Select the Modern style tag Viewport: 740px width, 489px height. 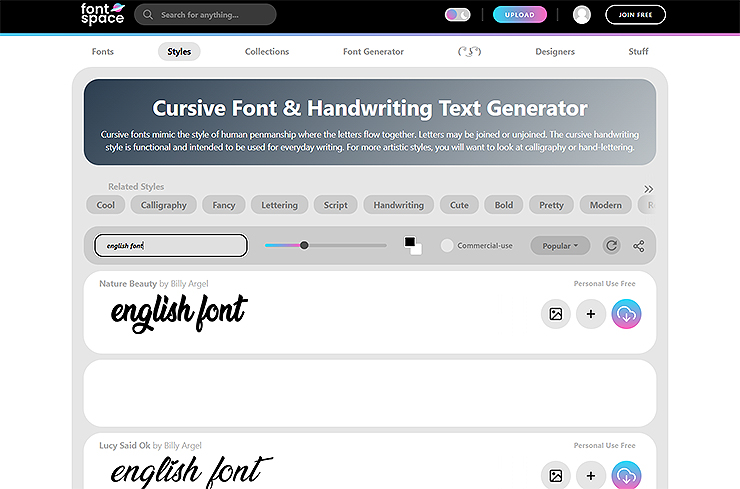pyautogui.click(x=605, y=205)
